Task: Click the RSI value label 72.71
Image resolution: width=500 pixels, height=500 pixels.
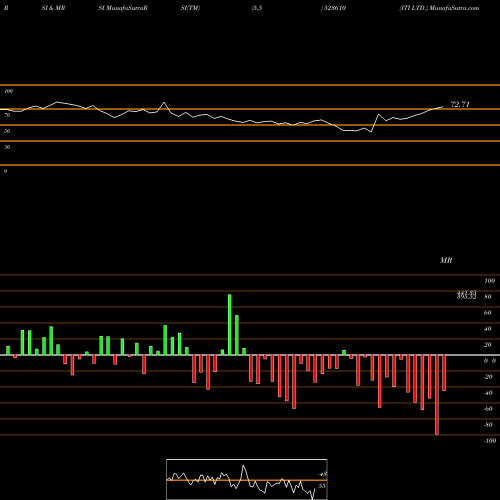Action: 460,104
